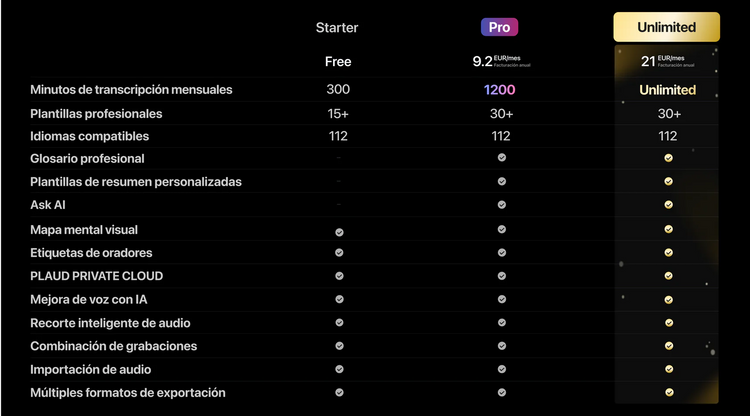
Task: Click Pro checkmark for Etiquetas de oradores
Action: [501, 253]
